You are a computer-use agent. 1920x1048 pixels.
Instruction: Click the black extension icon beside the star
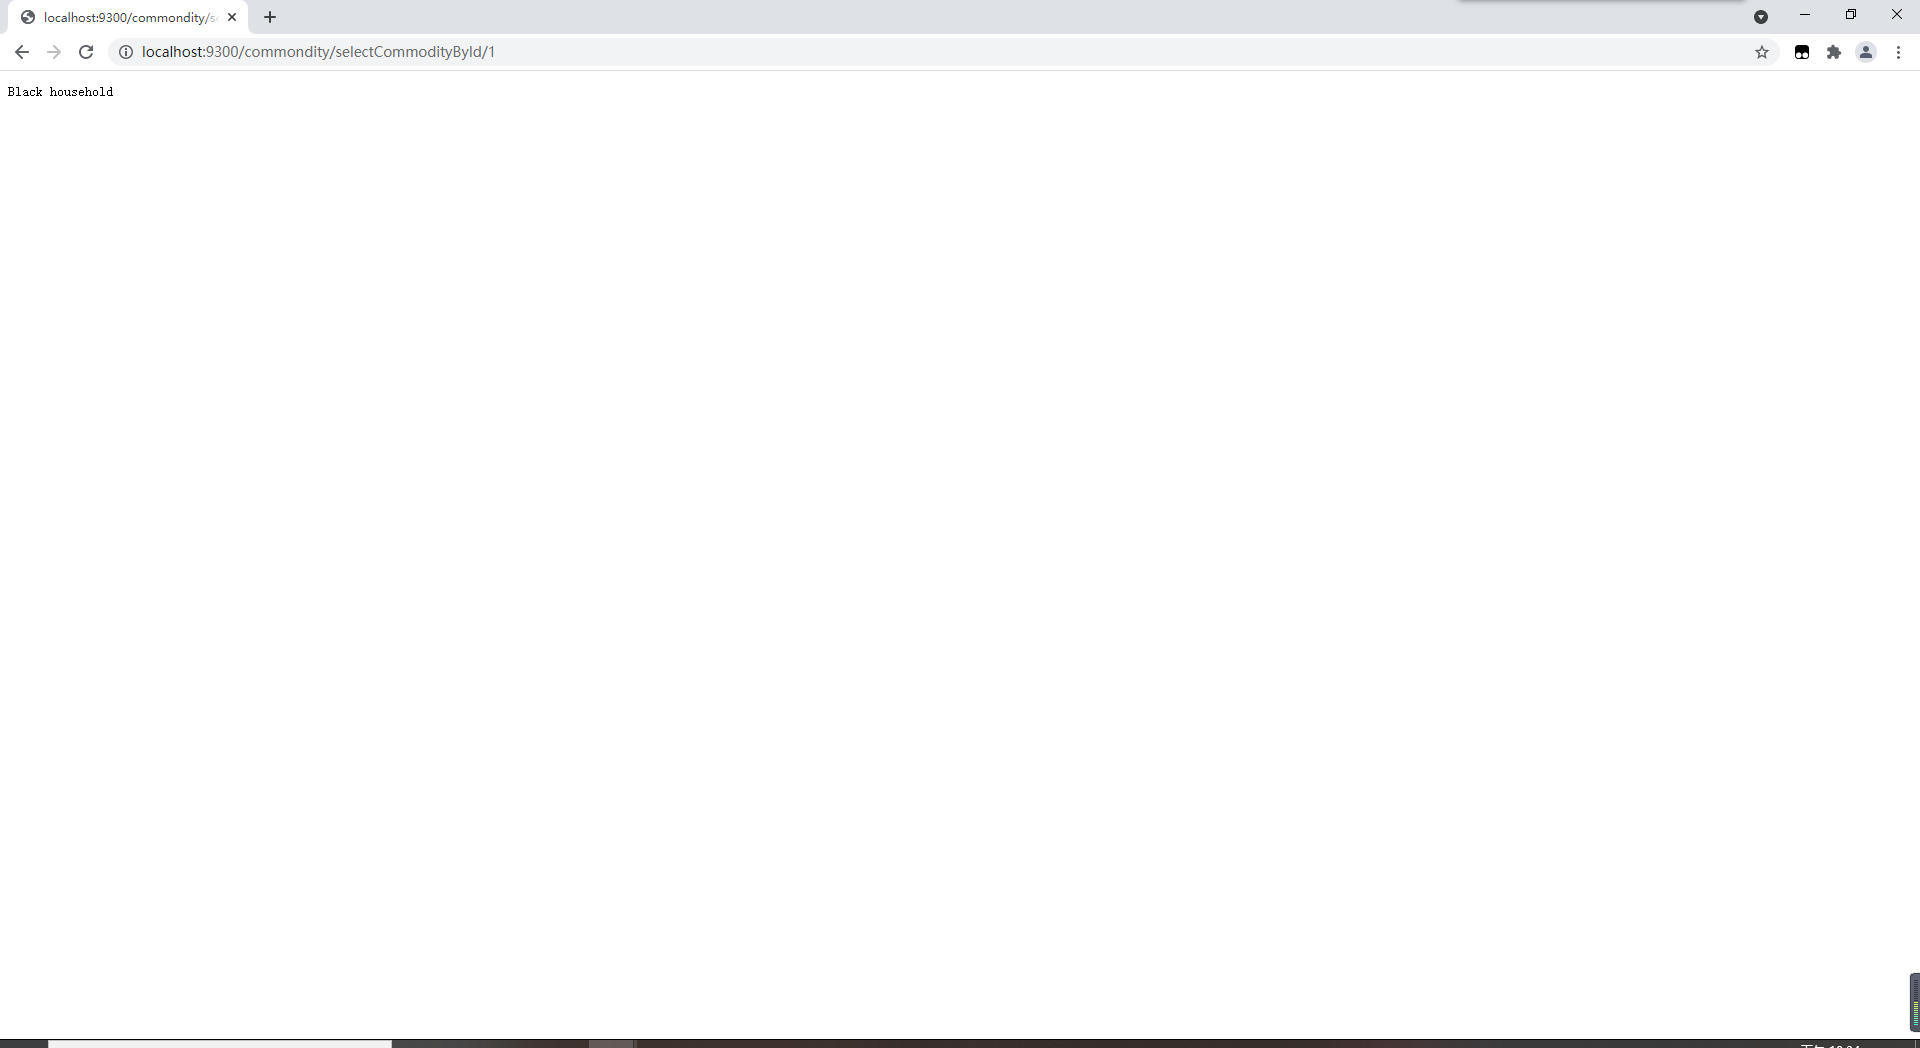pyautogui.click(x=1802, y=52)
